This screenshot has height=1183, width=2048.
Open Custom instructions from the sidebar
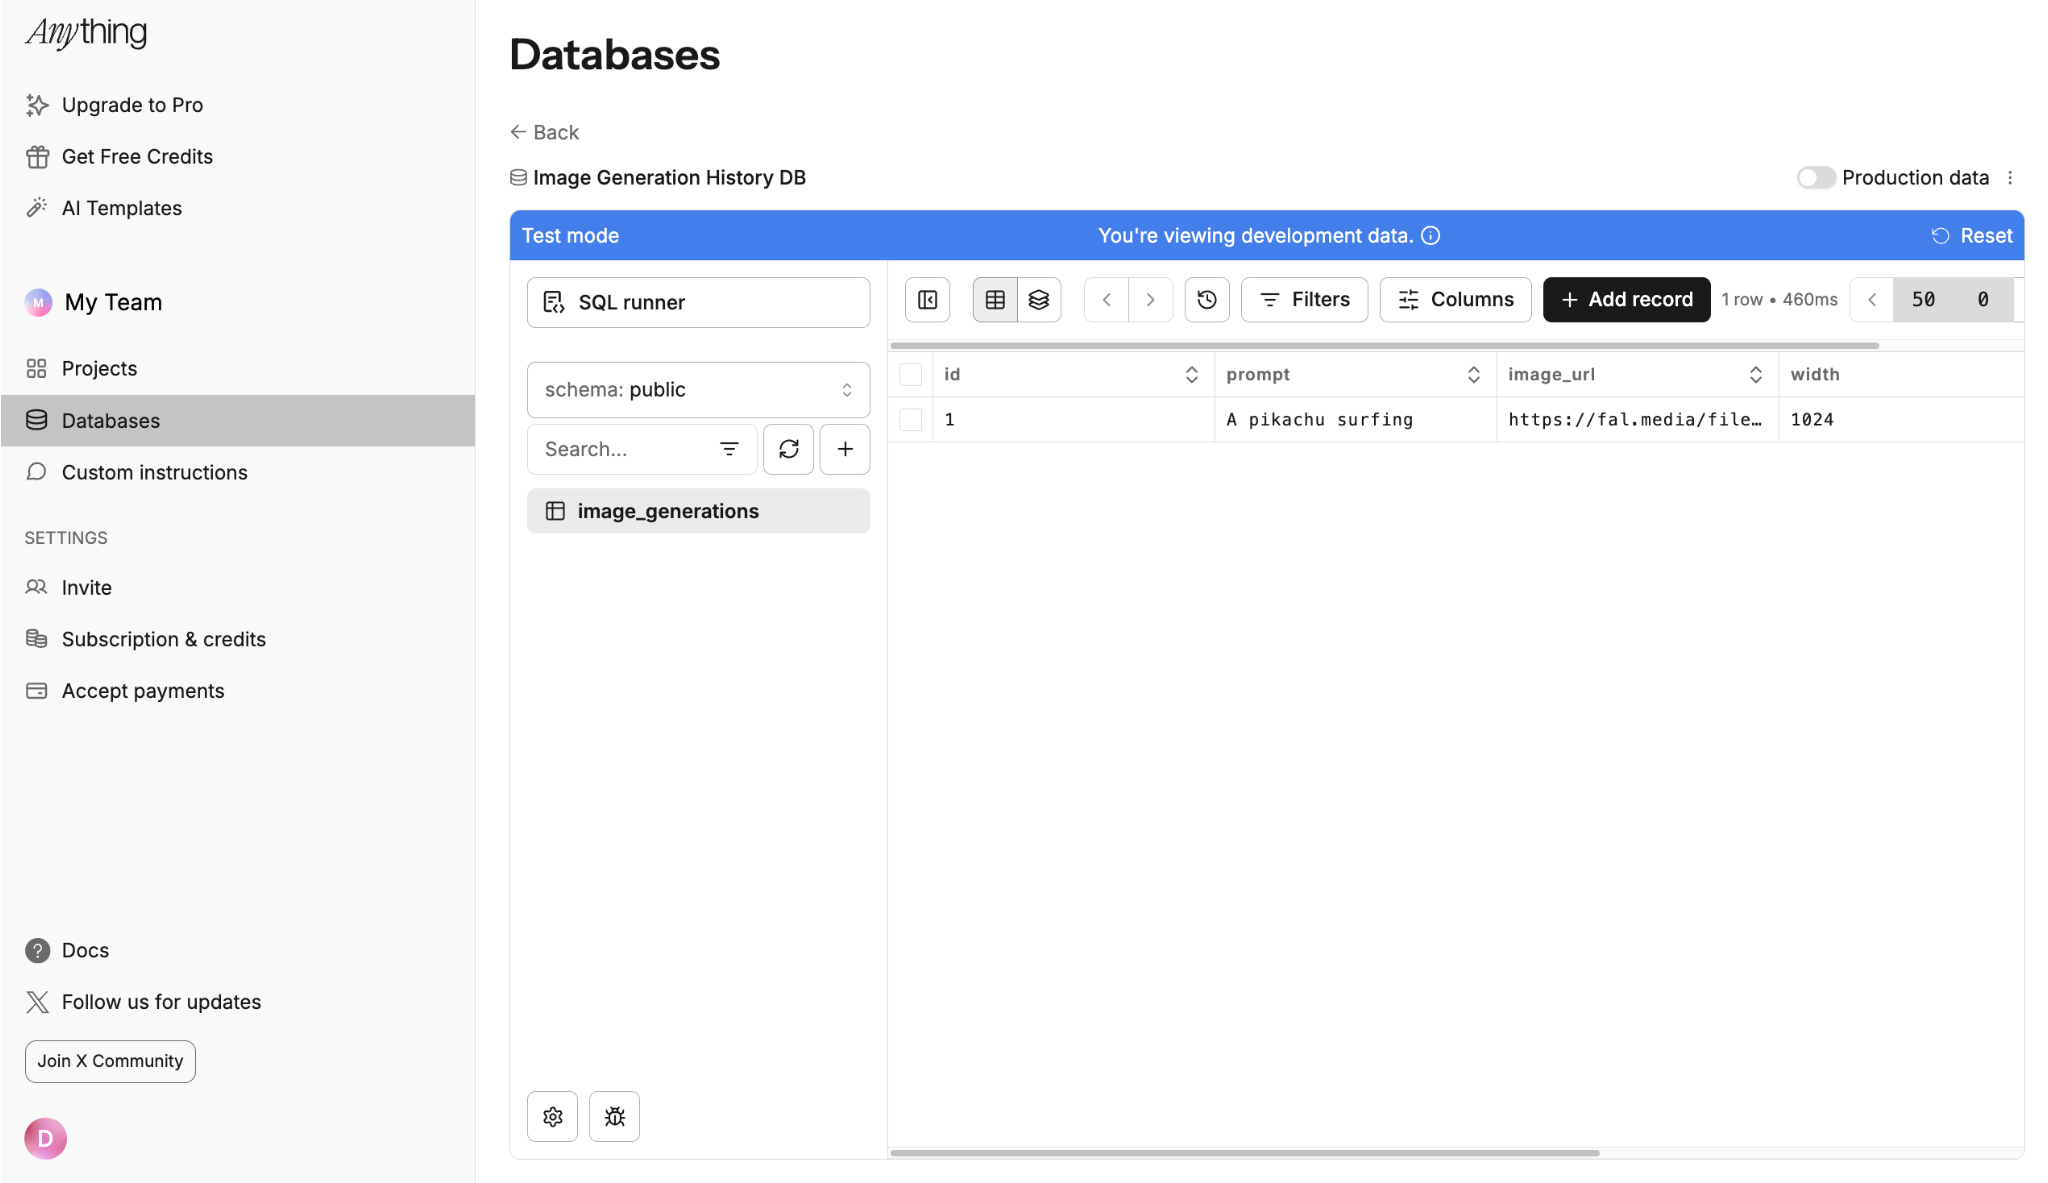155,472
